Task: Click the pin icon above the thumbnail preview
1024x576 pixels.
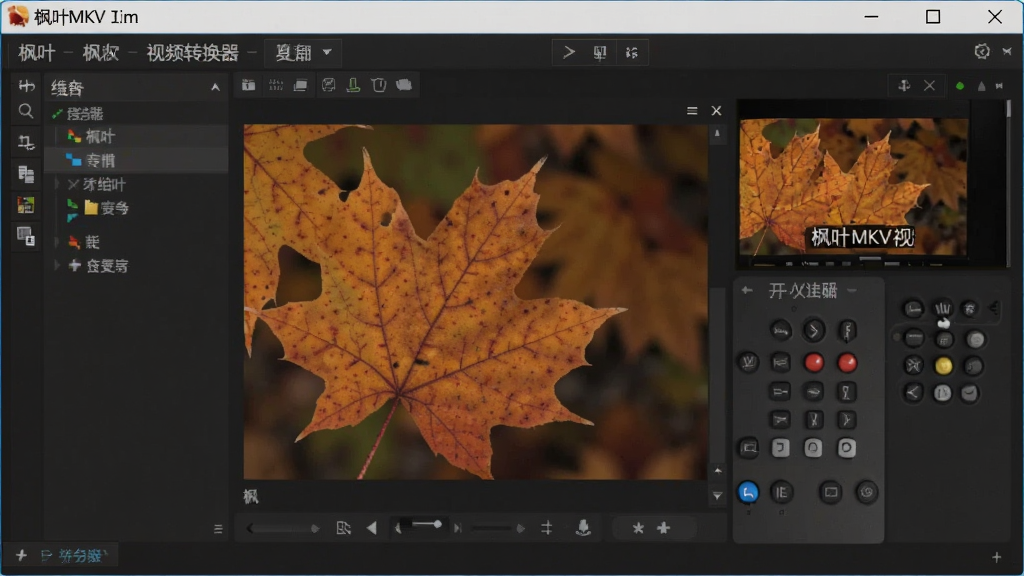Action: click(904, 86)
